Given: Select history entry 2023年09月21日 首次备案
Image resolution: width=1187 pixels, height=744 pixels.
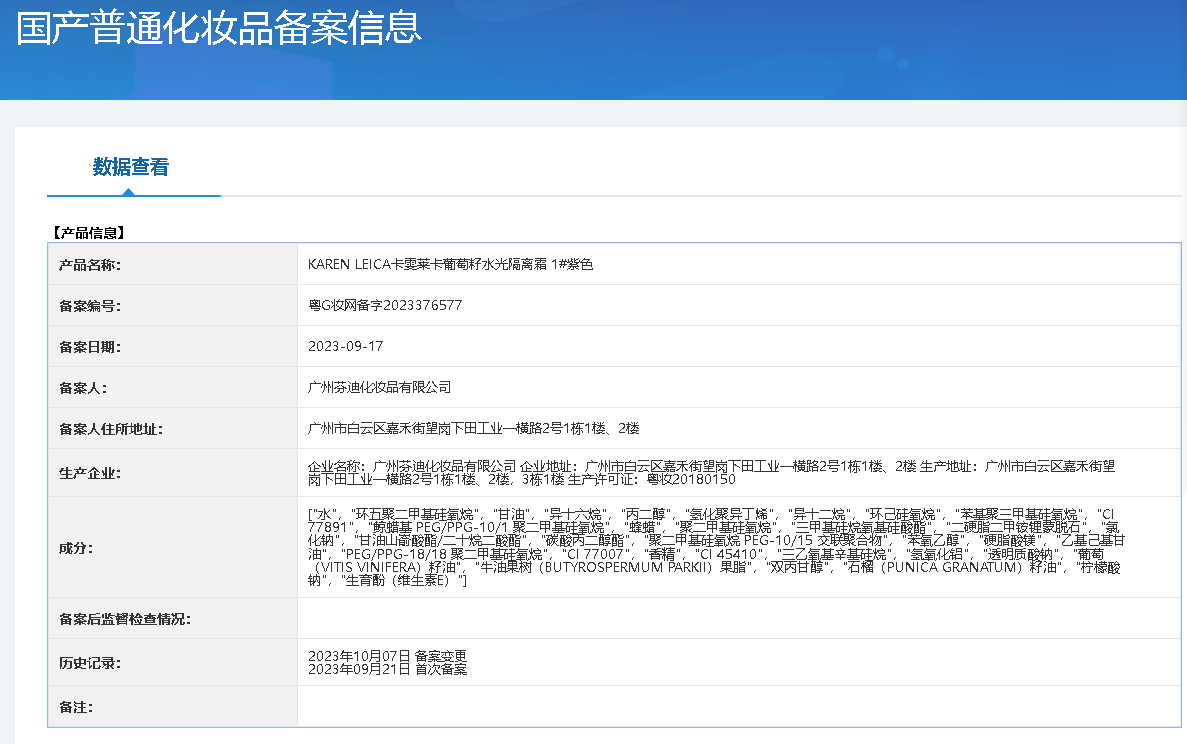Looking at the screenshot, I should 388,669.
